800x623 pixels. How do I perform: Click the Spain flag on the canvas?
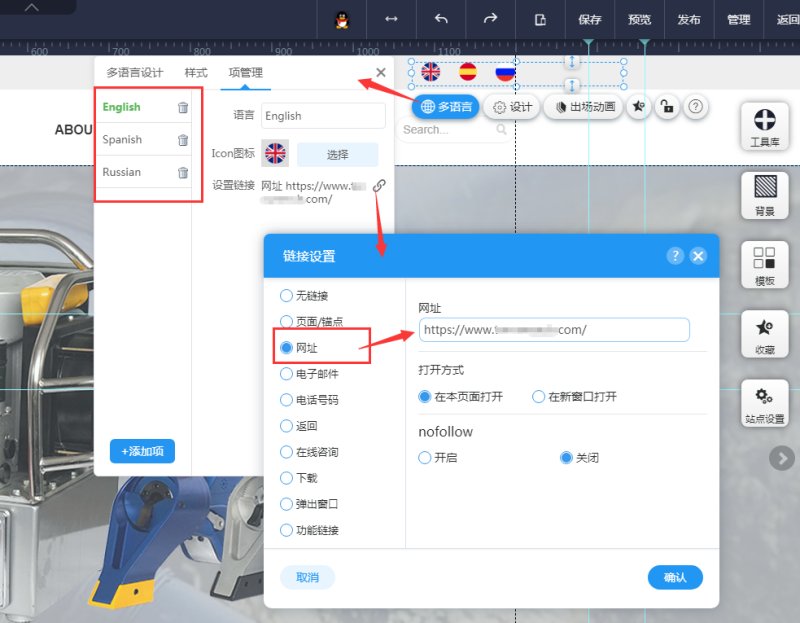tap(468, 72)
